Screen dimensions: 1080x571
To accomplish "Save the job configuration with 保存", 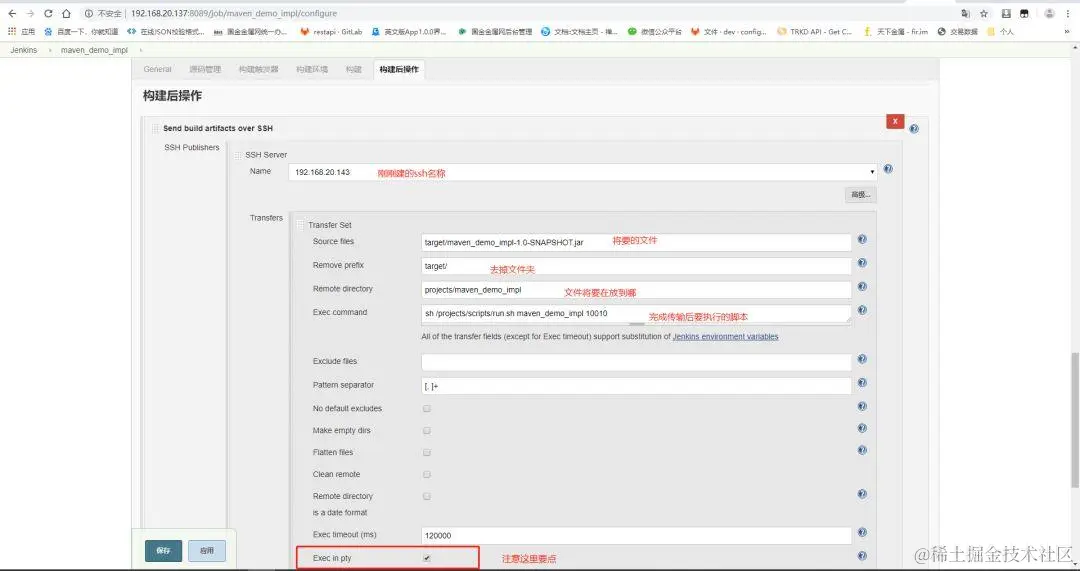I will click(x=163, y=551).
